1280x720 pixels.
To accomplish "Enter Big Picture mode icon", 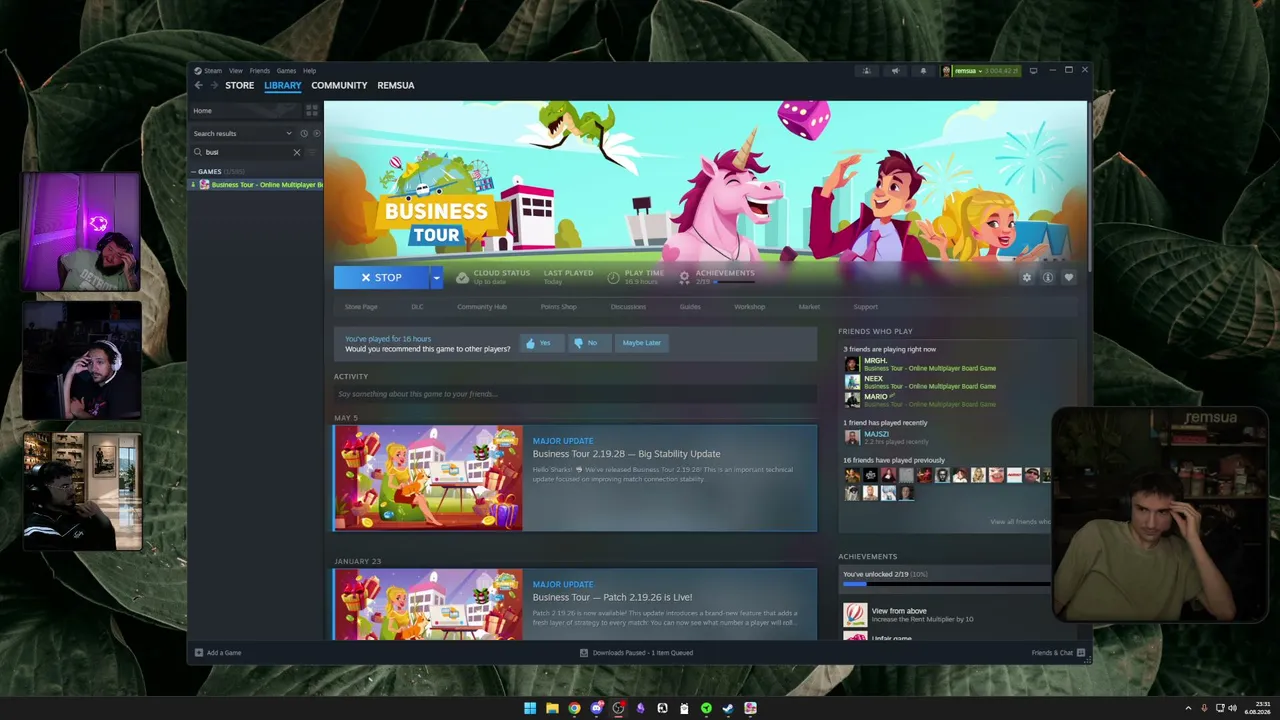I will pyautogui.click(x=1033, y=71).
